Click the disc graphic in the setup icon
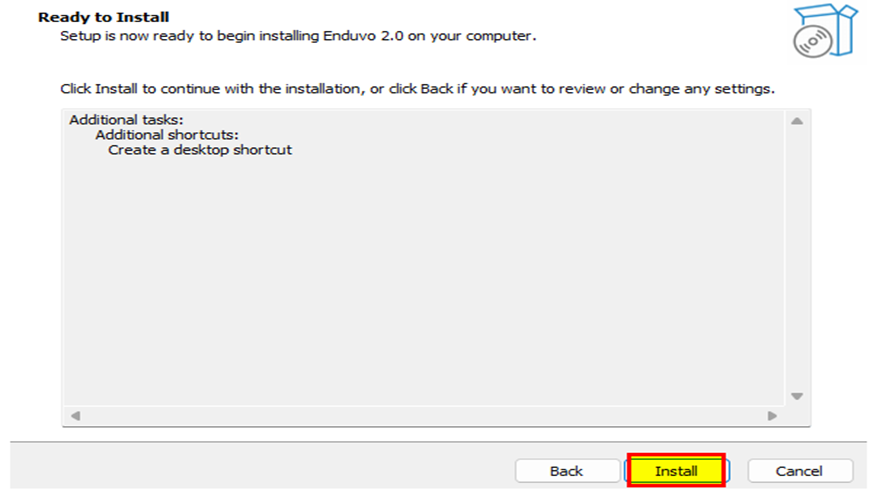880x492 pixels. pyautogui.click(x=812, y=42)
